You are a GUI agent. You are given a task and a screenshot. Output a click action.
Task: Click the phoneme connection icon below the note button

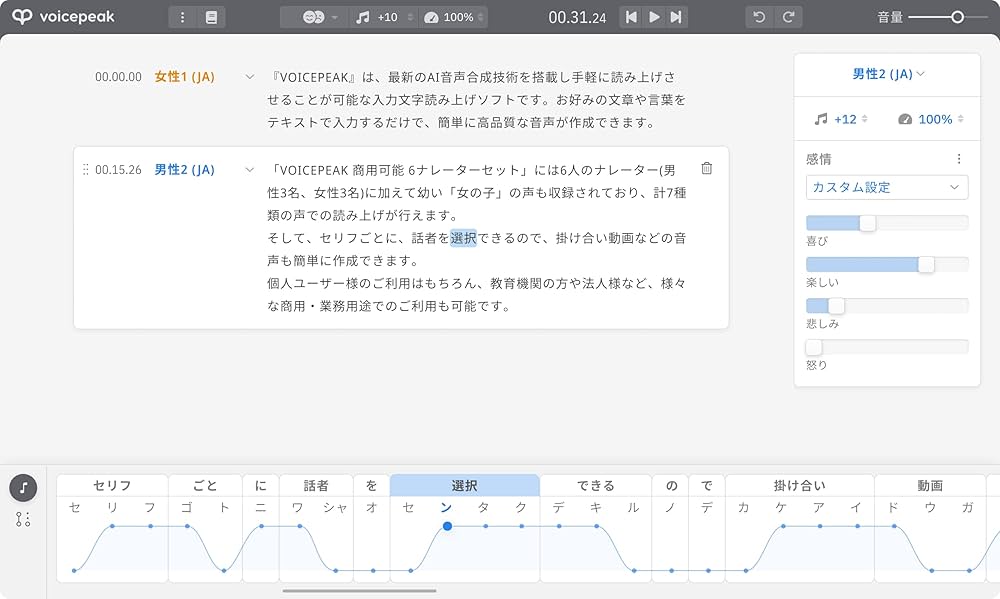tap(22, 519)
